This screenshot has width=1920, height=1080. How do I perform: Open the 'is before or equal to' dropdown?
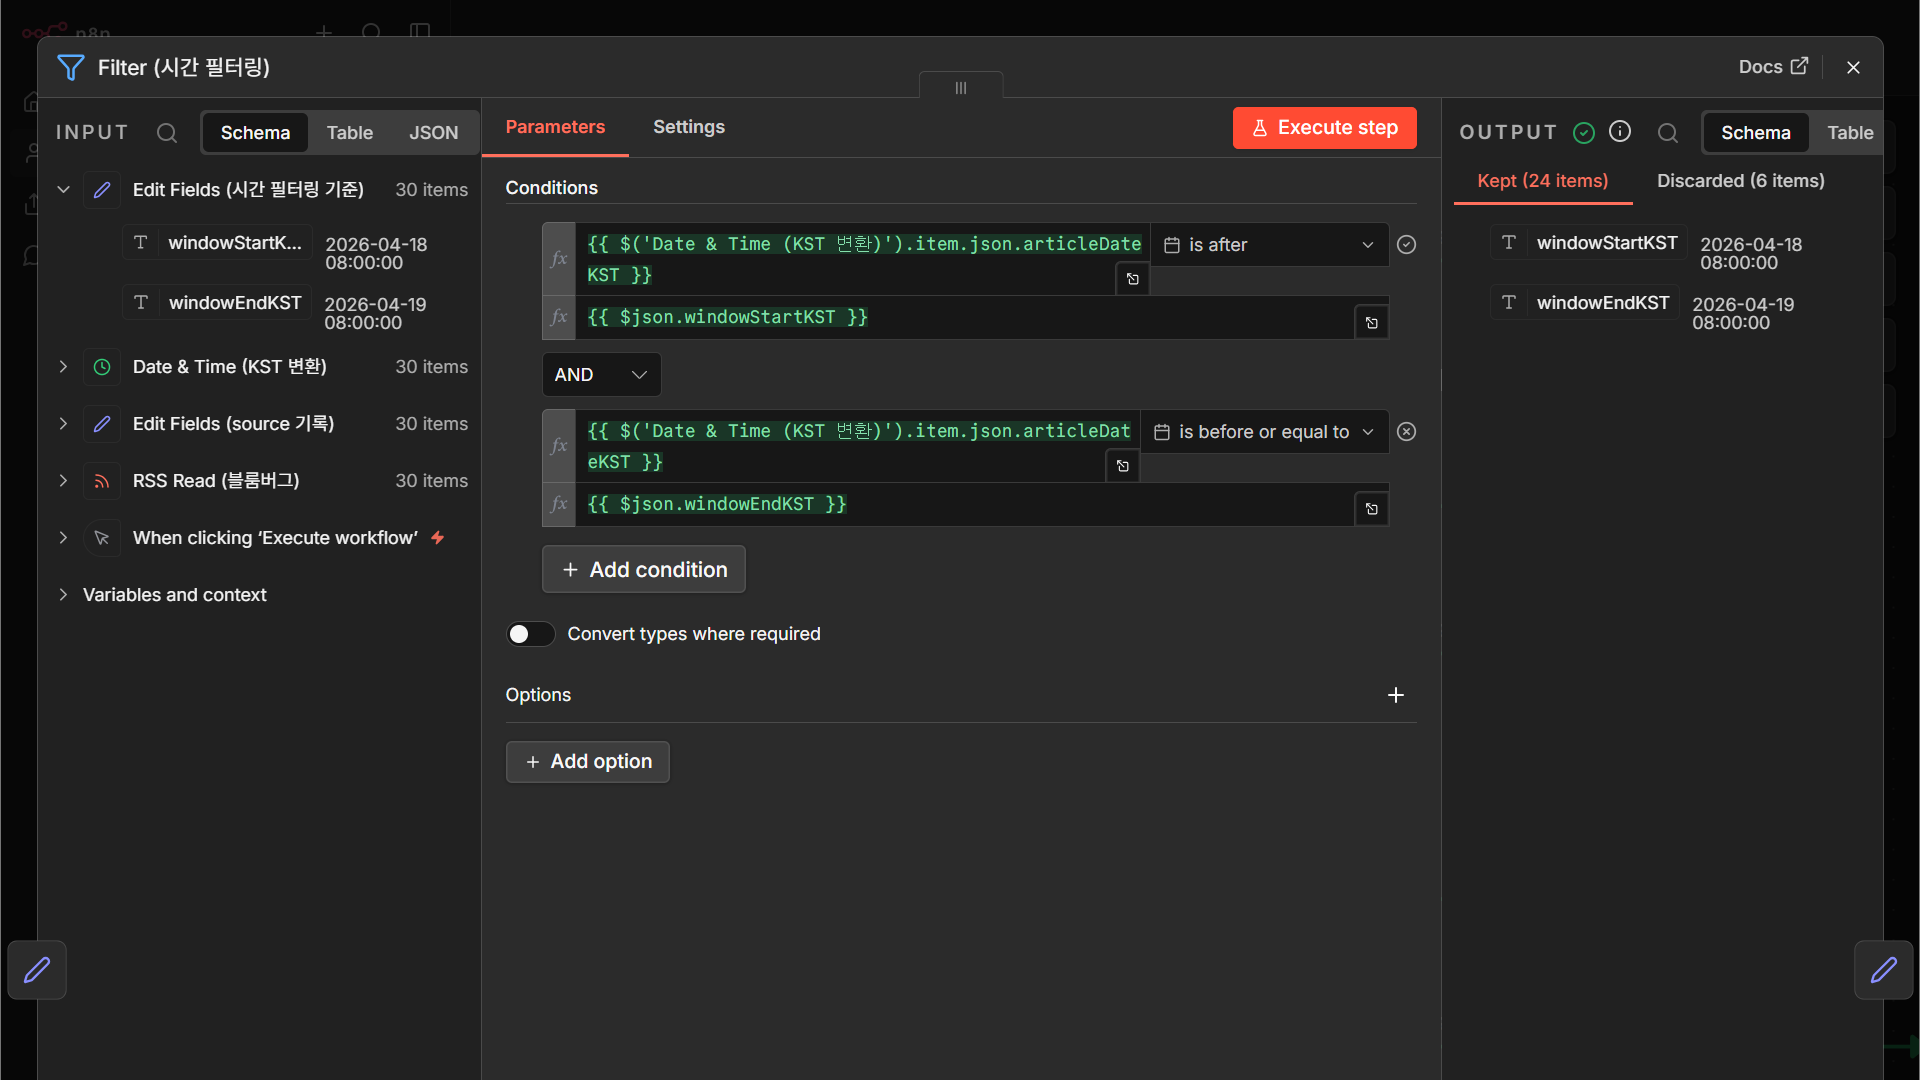[1264, 432]
